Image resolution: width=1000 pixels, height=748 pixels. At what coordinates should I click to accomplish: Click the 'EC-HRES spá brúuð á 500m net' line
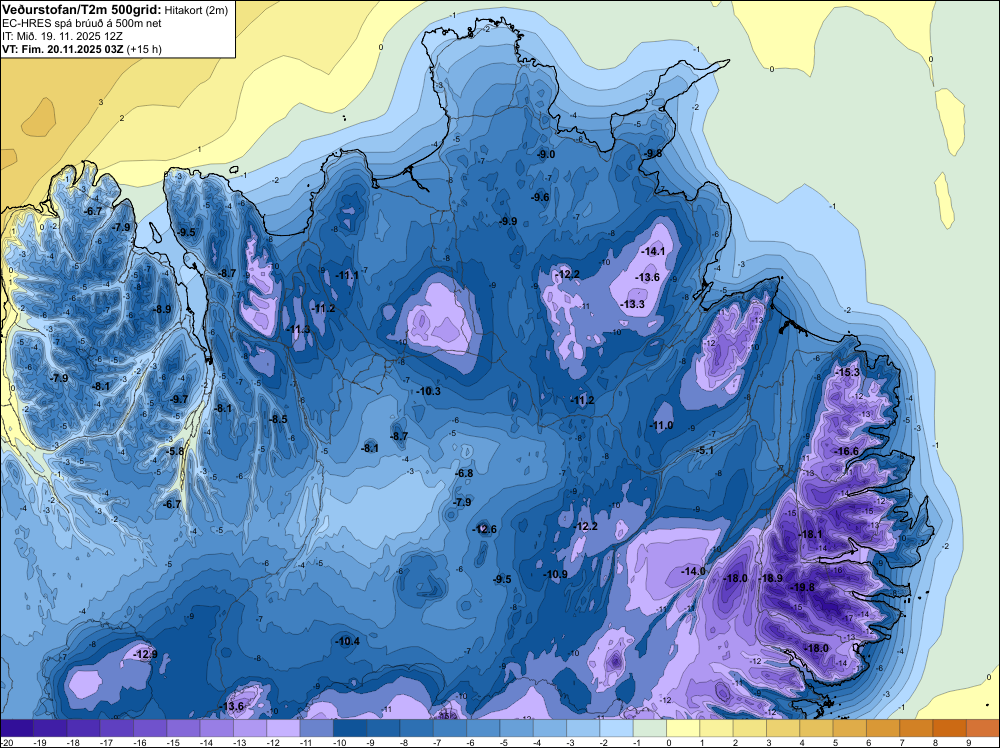pos(82,23)
